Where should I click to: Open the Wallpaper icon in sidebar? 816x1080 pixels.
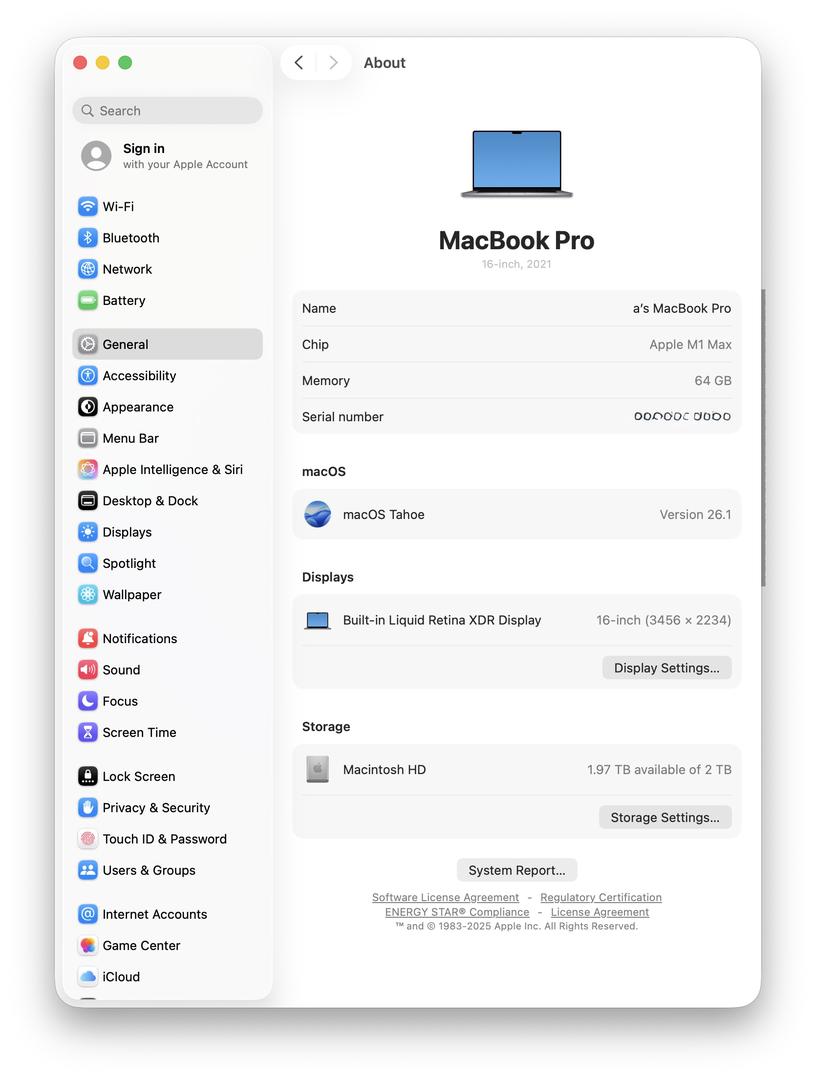[88, 595]
